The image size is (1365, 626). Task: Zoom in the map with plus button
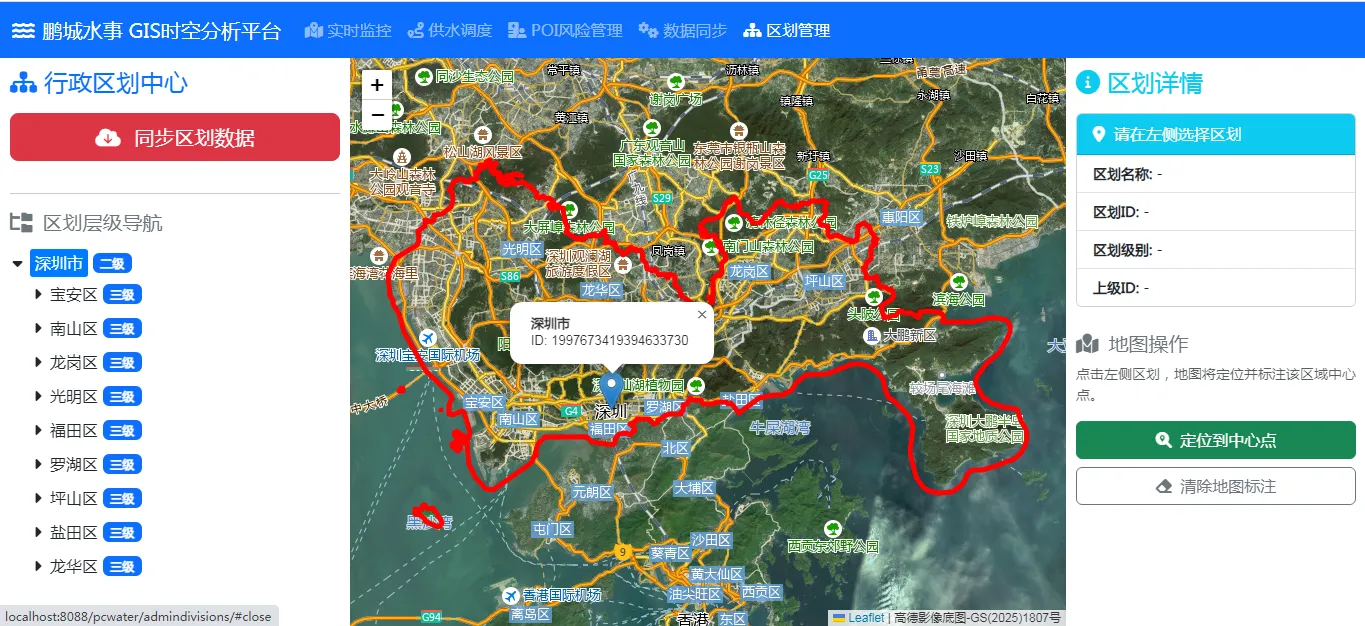(377, 85)
